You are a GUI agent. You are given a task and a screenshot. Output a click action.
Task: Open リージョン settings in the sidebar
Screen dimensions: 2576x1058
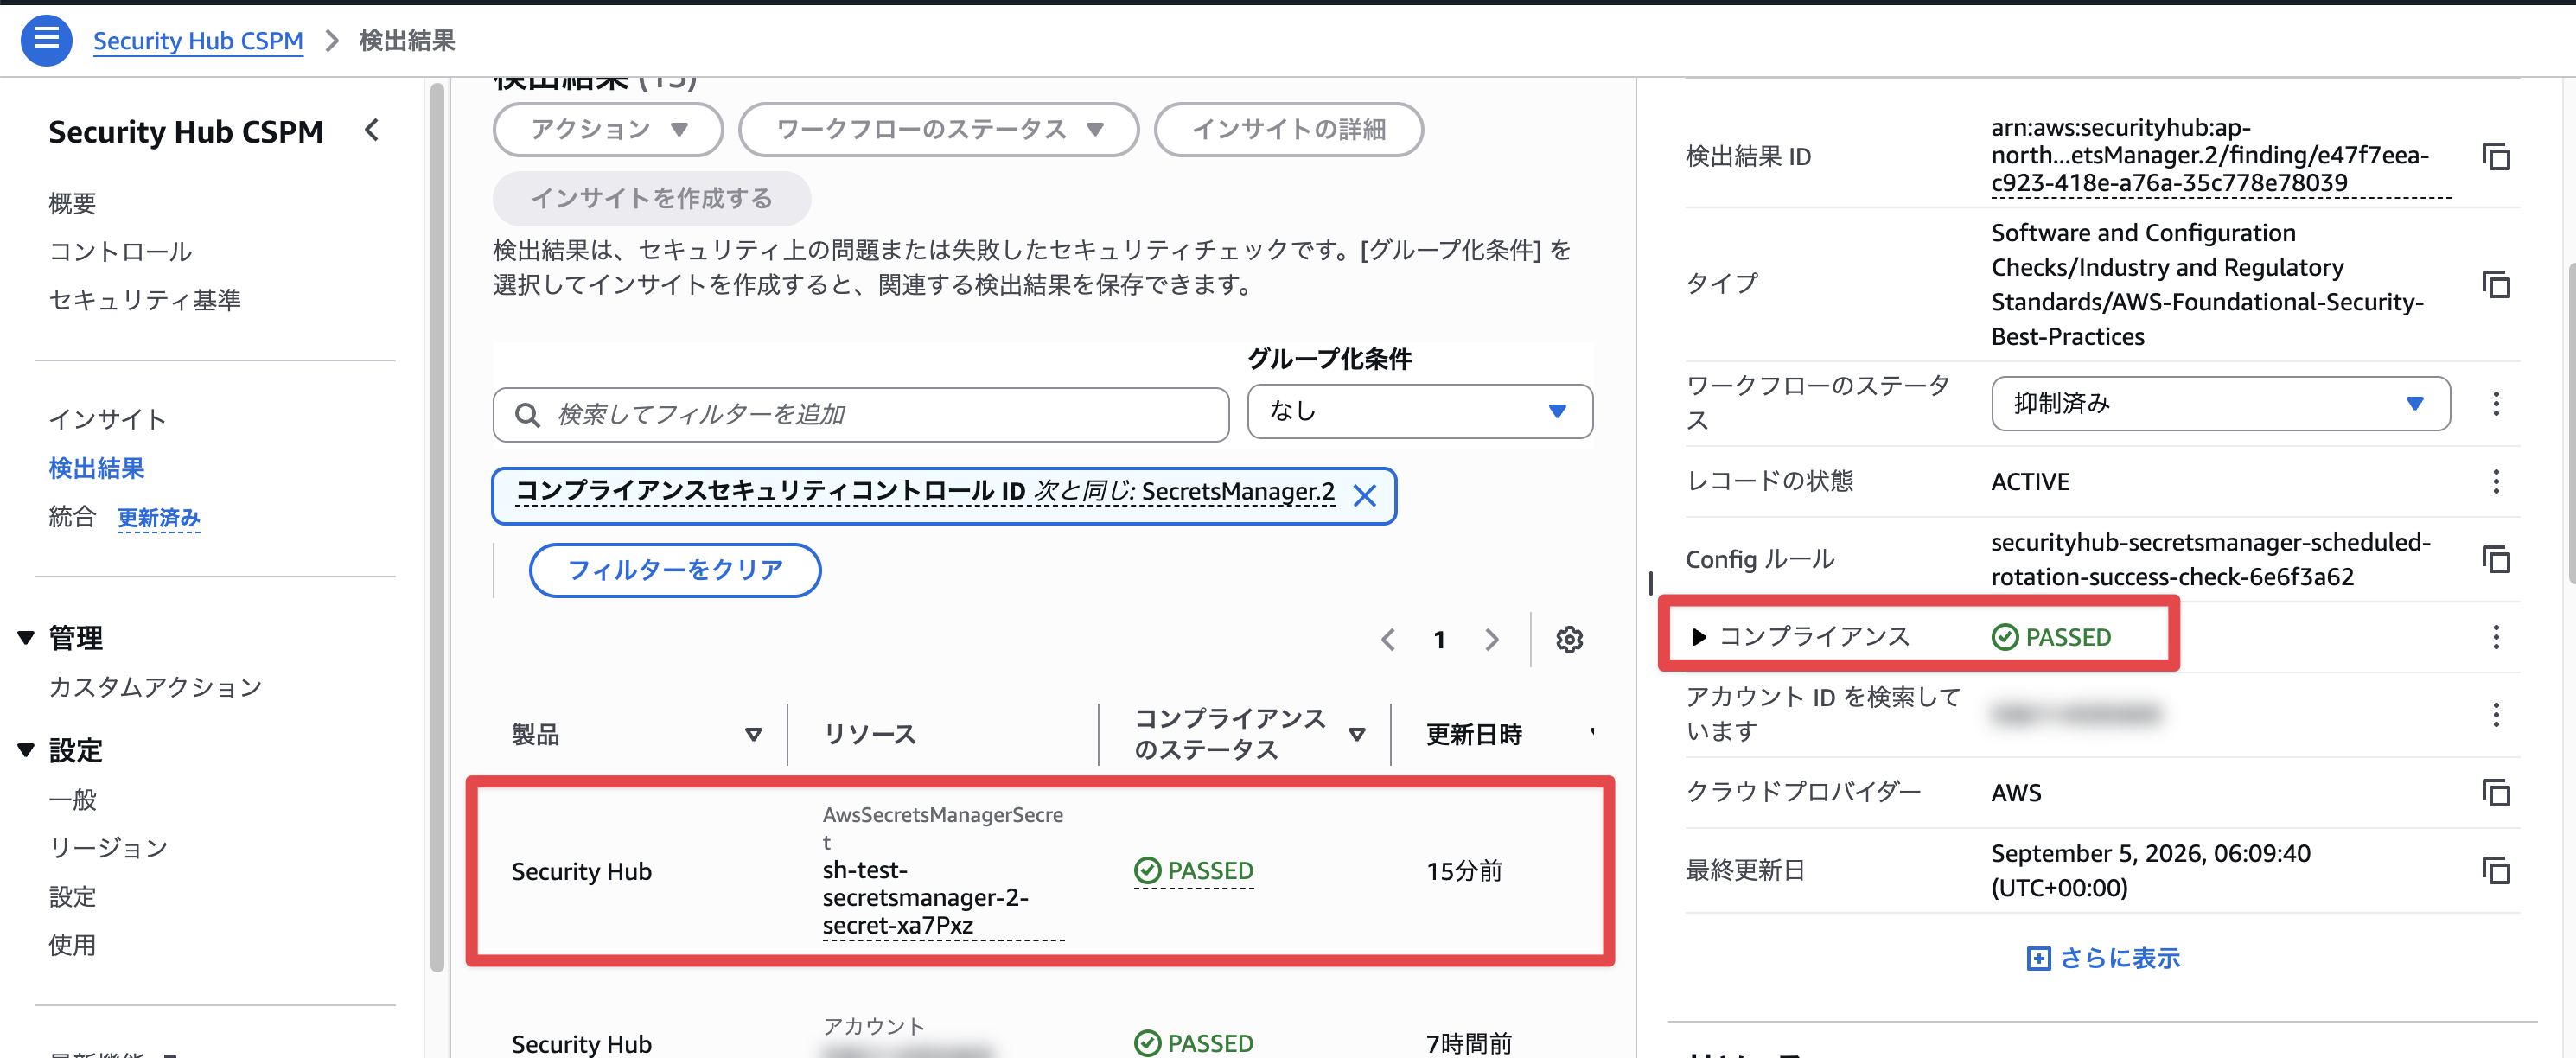point(108,848)
